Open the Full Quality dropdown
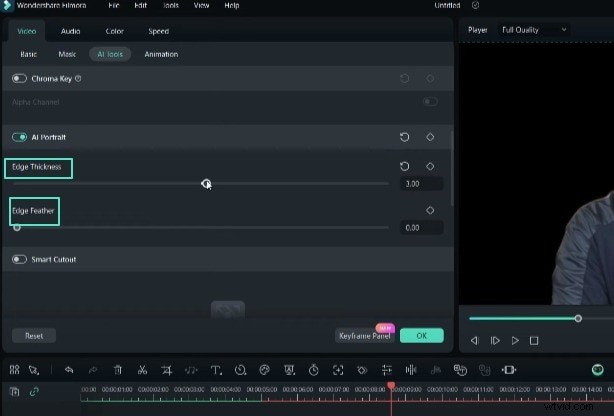The image size is (614, 416). 534,30
